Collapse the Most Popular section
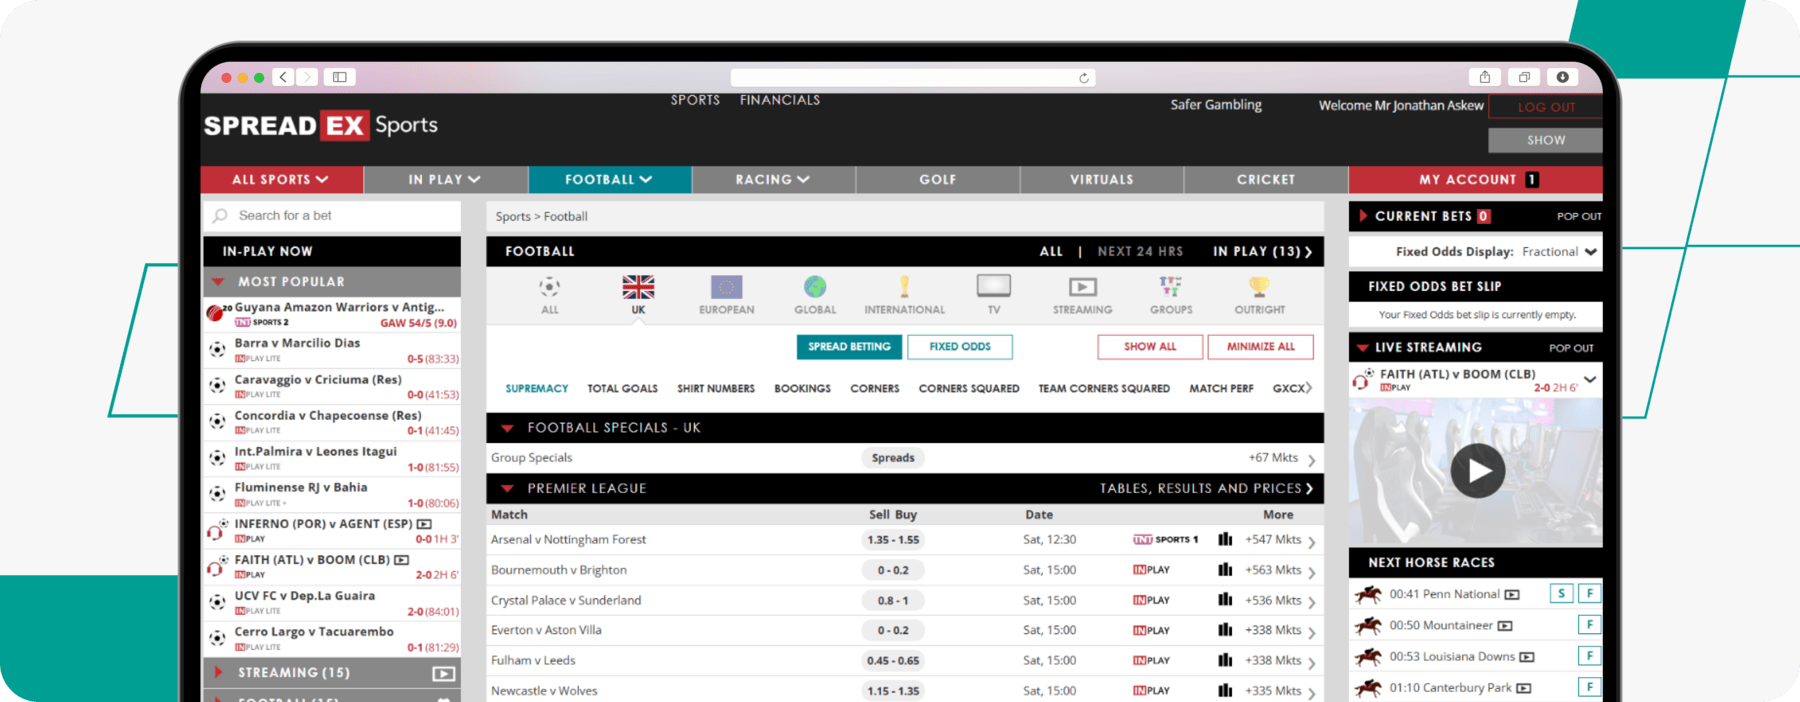This screenshot has width=1800, height=702. coord(218,282)
